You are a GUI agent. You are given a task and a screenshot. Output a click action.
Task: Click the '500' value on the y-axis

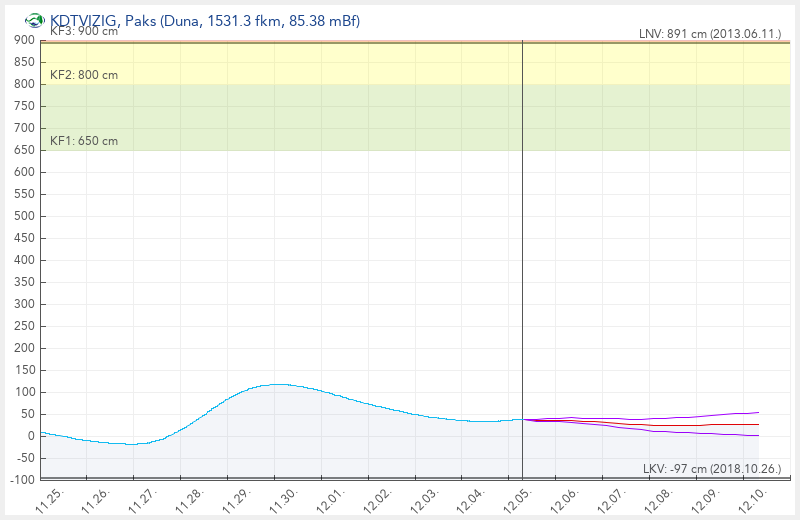point(24,216)
